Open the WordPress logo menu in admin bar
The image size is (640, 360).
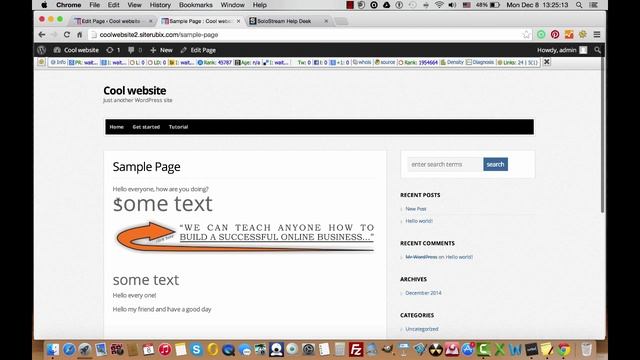coord(41,50)
